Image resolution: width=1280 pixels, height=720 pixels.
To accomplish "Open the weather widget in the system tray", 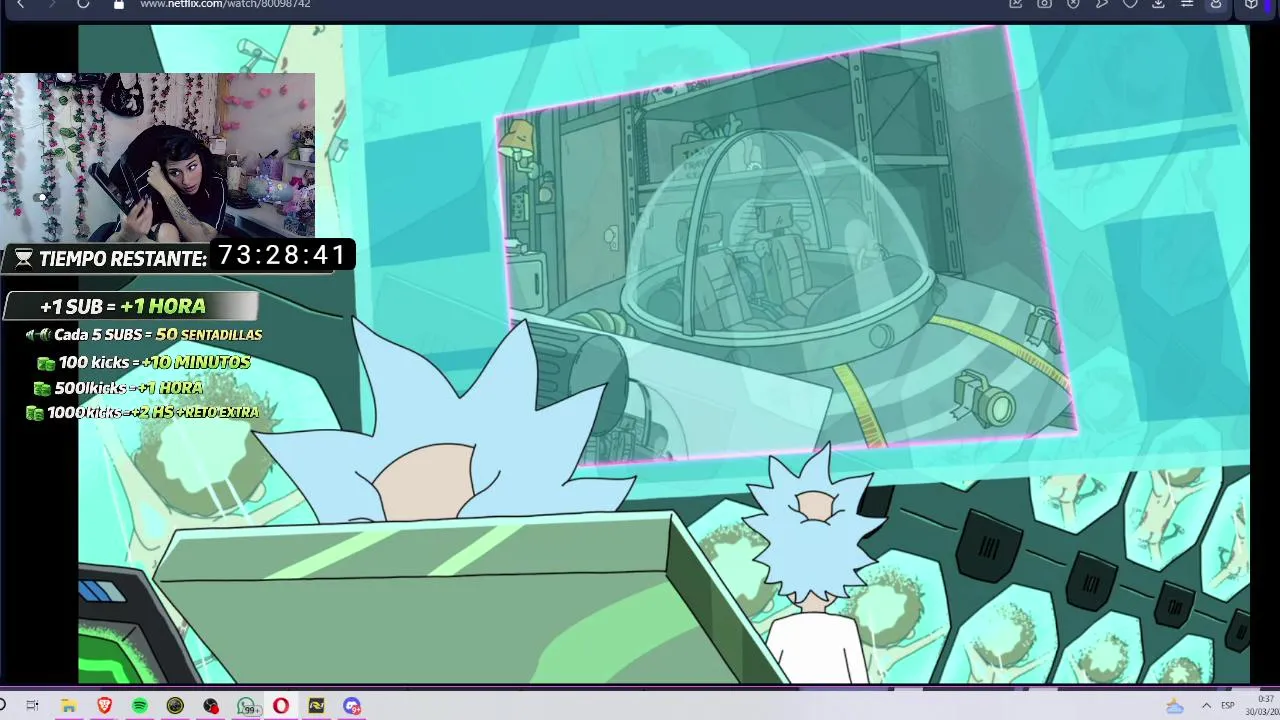I will [x=1175, y=706].
